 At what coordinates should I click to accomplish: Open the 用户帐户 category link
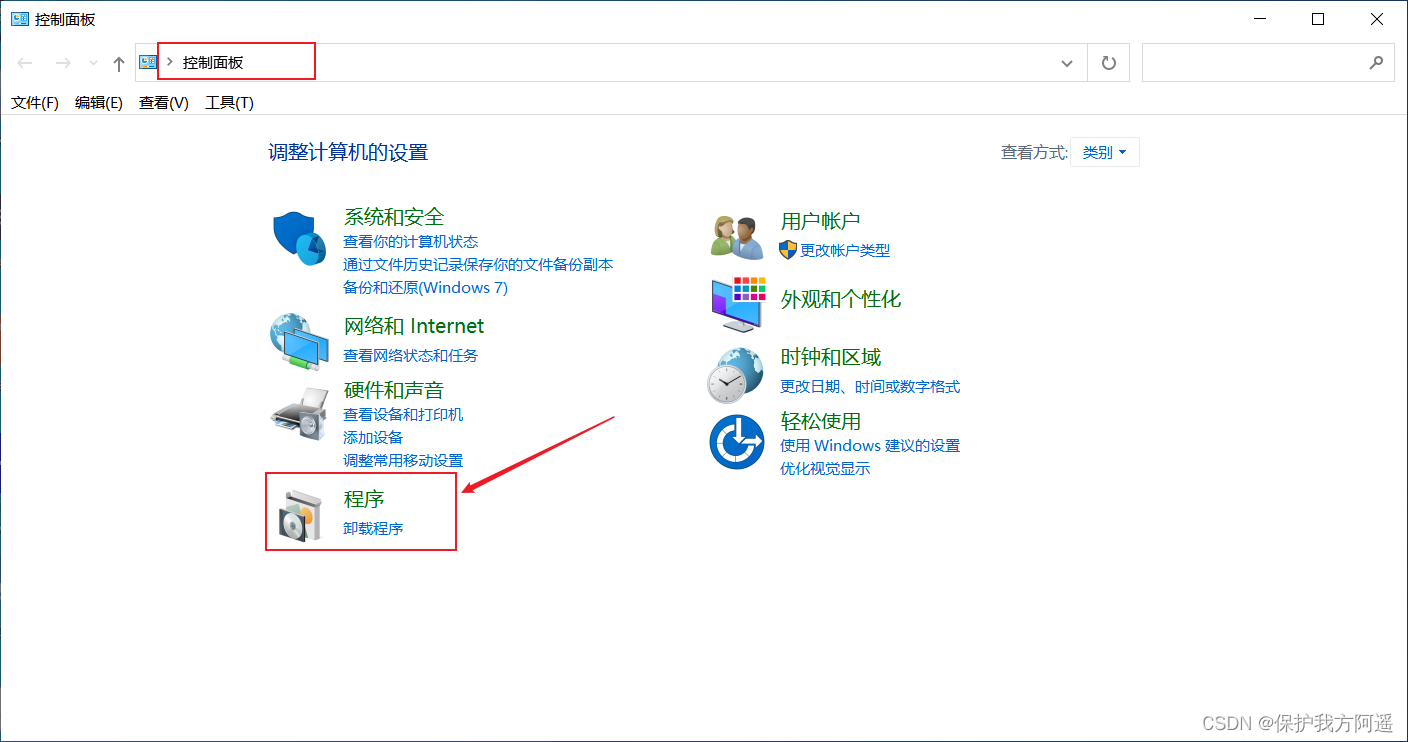click(x=820, y=221)
